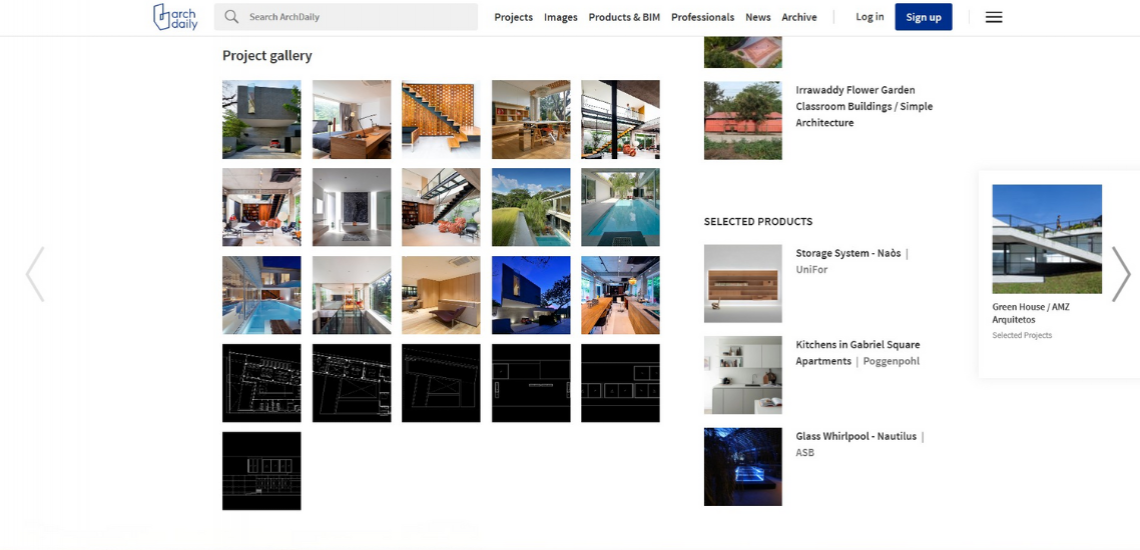Open Glass Whirlpool - Nautilus product

pyautogui.click(x=855, y=437)
